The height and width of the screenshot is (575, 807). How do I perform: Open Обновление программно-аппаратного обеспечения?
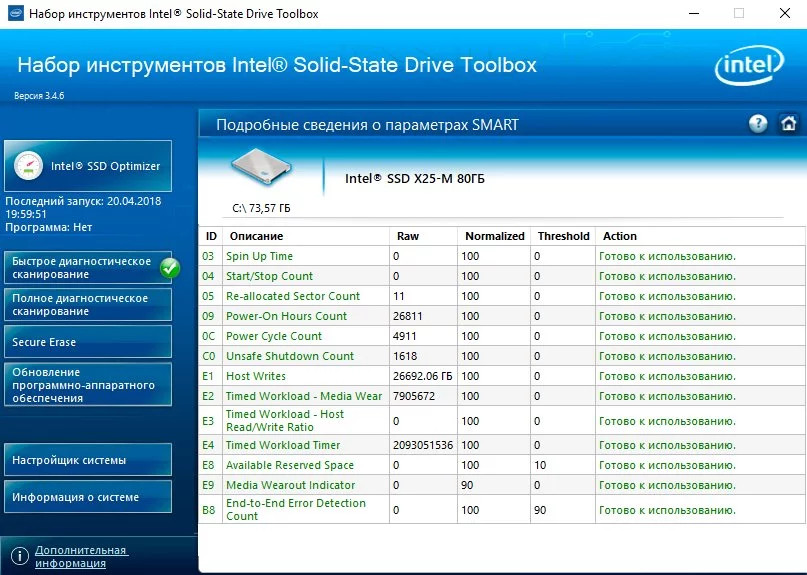88,385
